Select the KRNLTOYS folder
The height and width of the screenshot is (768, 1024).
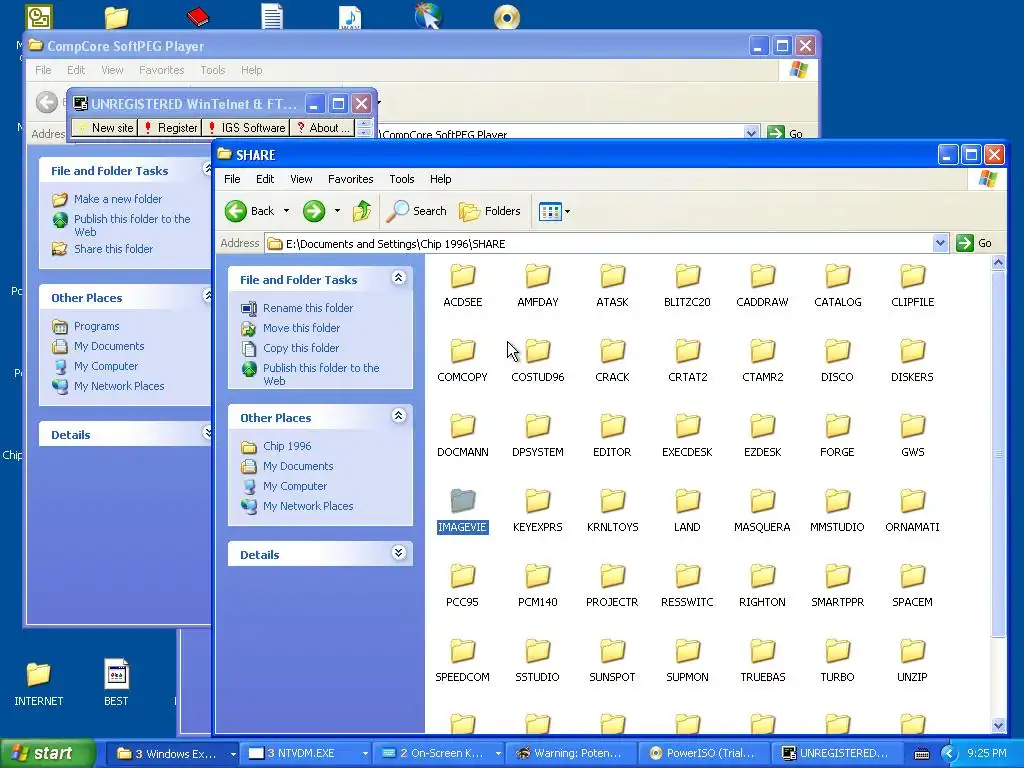[613, 511]
